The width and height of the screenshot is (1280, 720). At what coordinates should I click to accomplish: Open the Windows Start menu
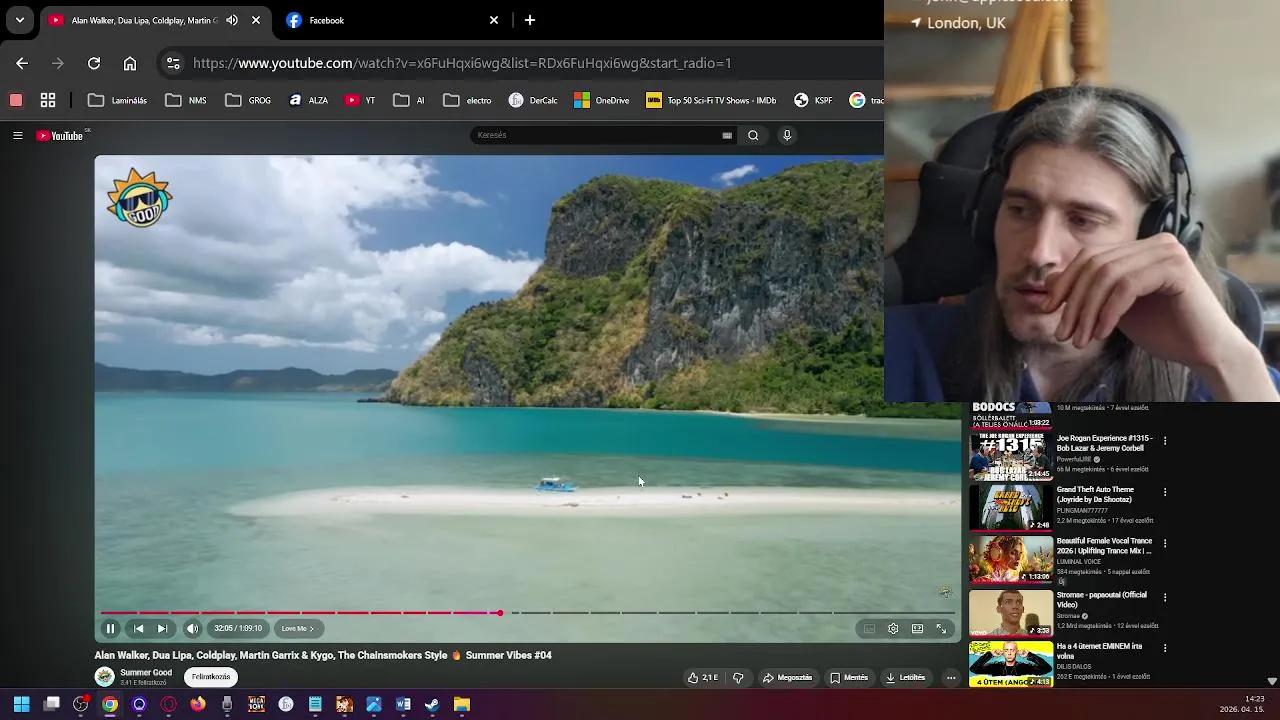click(21, 705)
